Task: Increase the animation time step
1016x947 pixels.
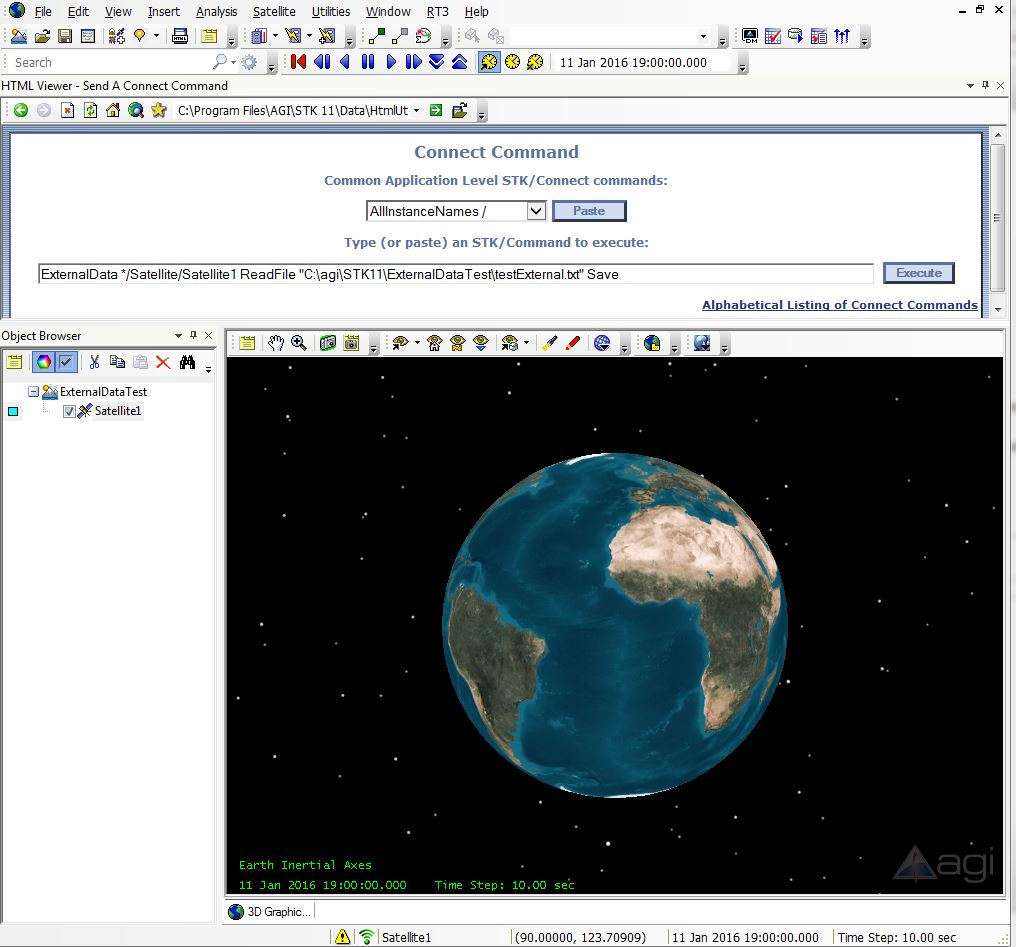Action: point(459,62)
